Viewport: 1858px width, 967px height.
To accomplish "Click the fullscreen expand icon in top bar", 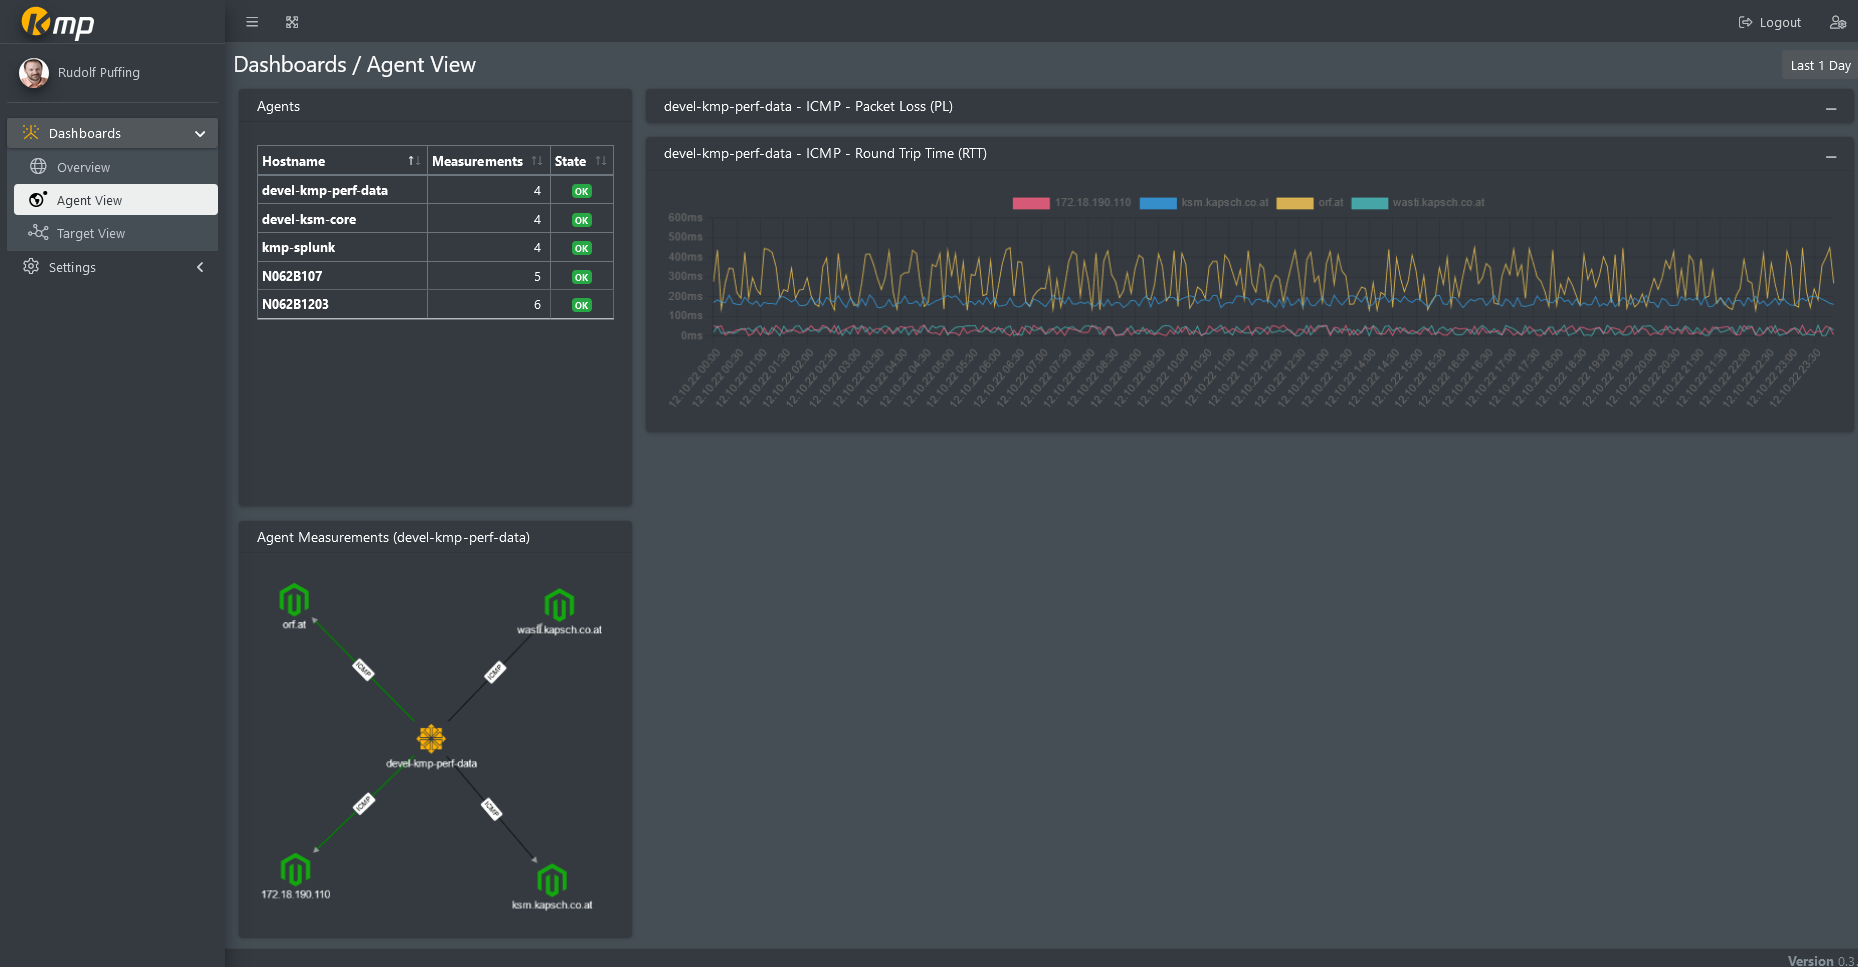I will point(292,22).
